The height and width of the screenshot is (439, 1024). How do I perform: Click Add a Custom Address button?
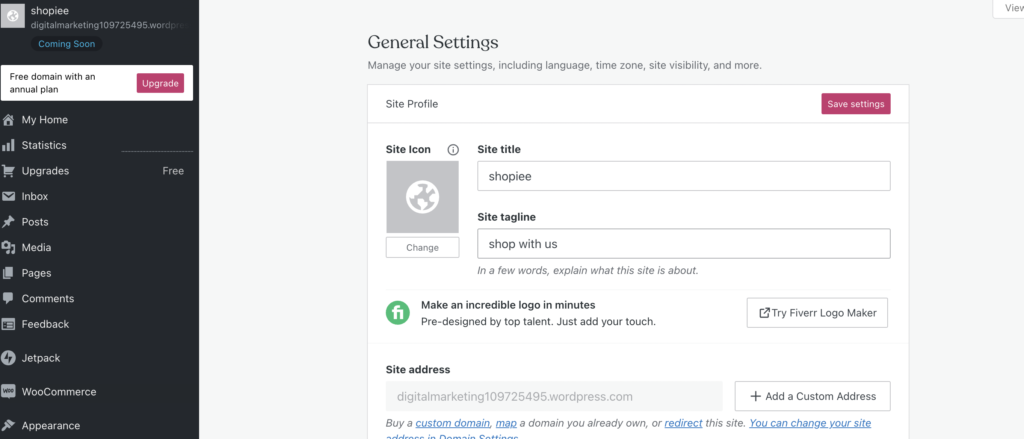(x=812, y=396)
